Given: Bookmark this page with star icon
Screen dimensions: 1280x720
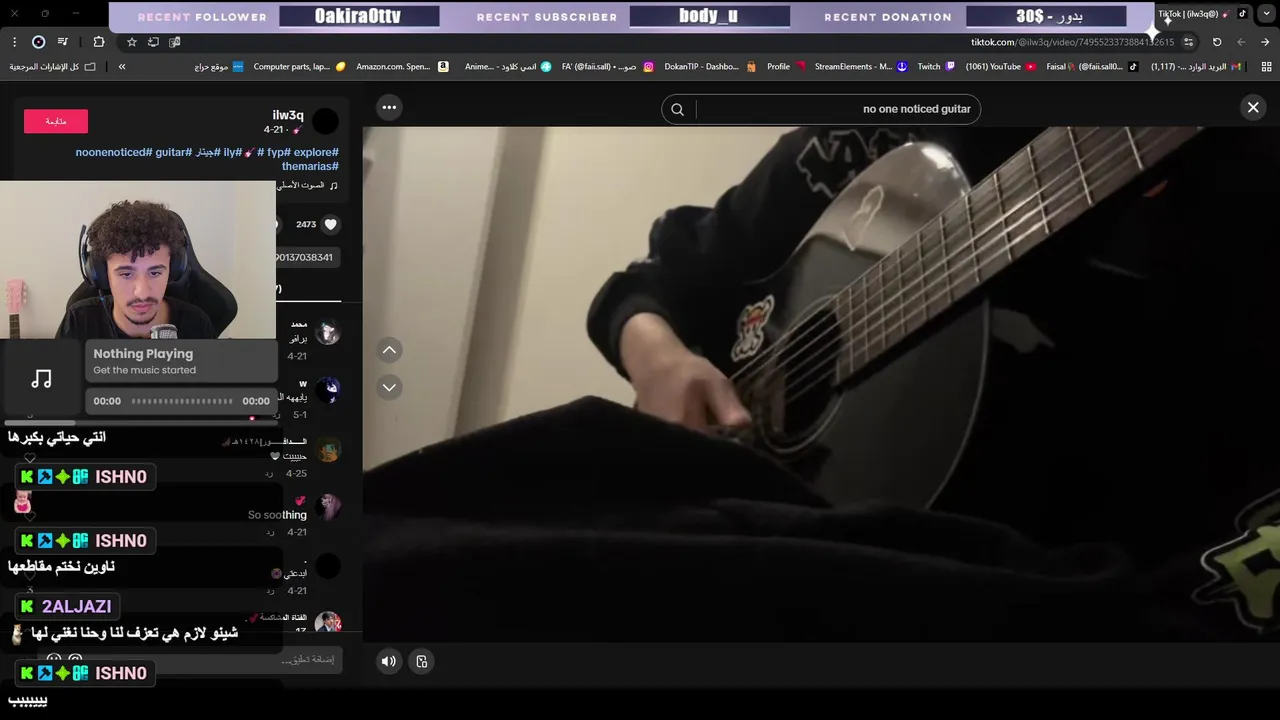Looking at the screenshot, I should point(131,42).
